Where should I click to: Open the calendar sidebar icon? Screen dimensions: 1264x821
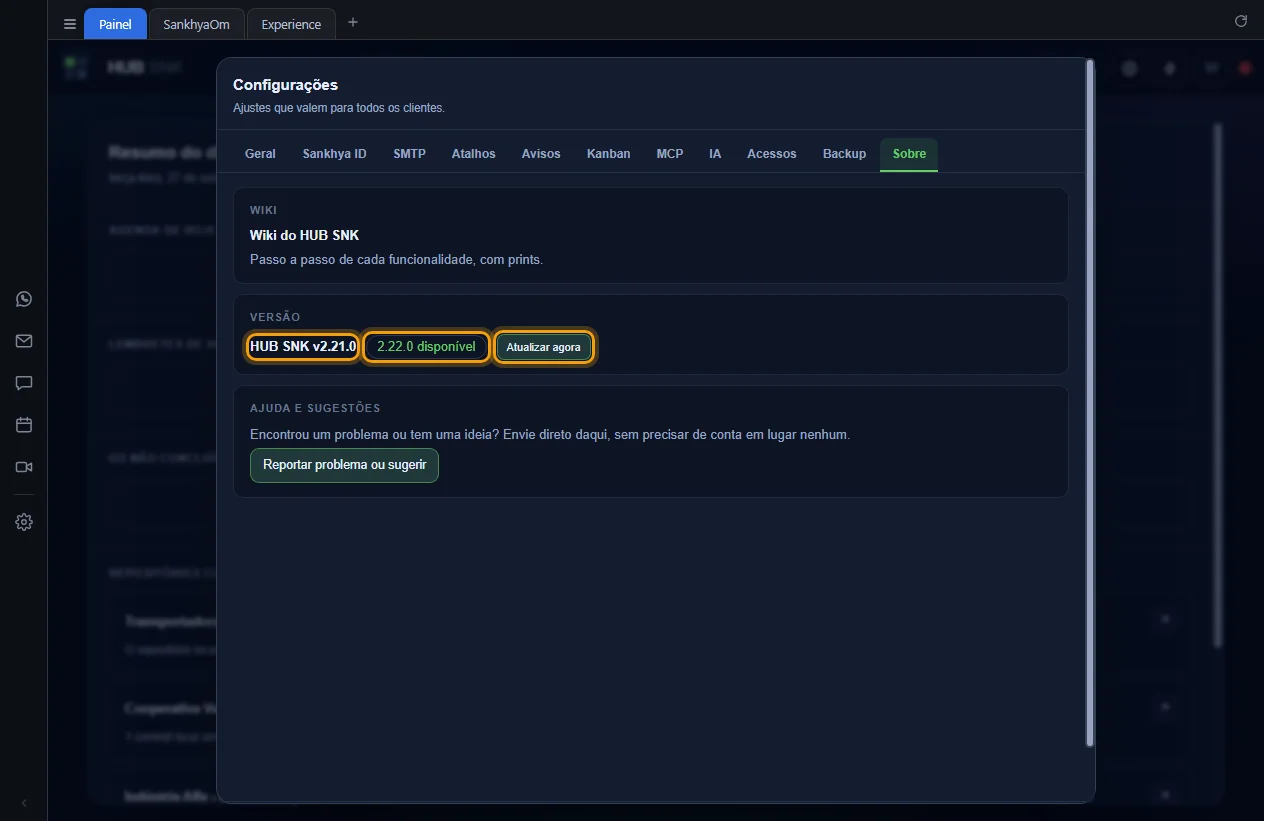click(x=24, y=425)
